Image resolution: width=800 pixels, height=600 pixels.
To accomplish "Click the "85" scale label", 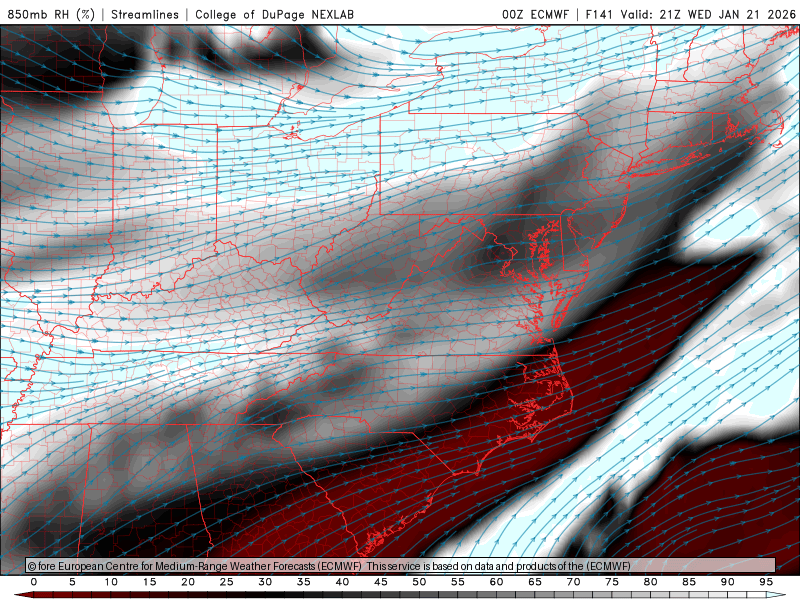I will [x=689, y=582].
